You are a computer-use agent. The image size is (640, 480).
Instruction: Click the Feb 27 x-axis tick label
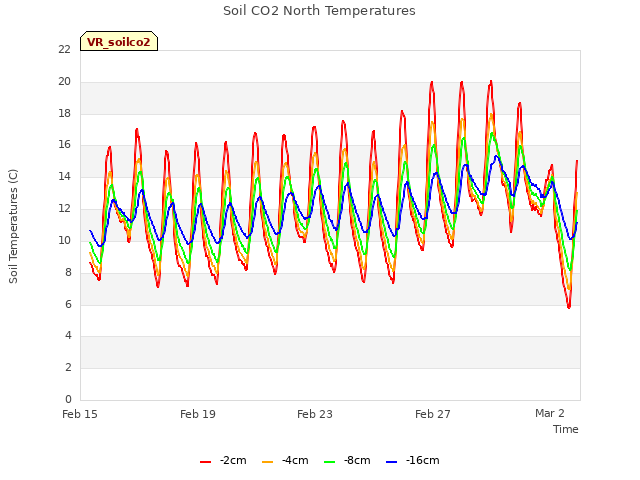tap(433, 414)
